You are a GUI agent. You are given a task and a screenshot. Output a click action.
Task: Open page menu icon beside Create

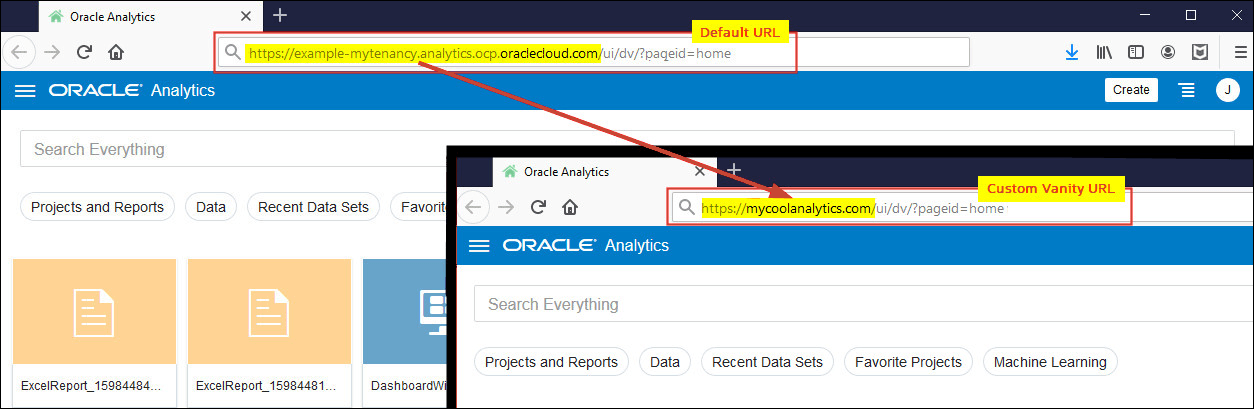[x=1187, y=90]
